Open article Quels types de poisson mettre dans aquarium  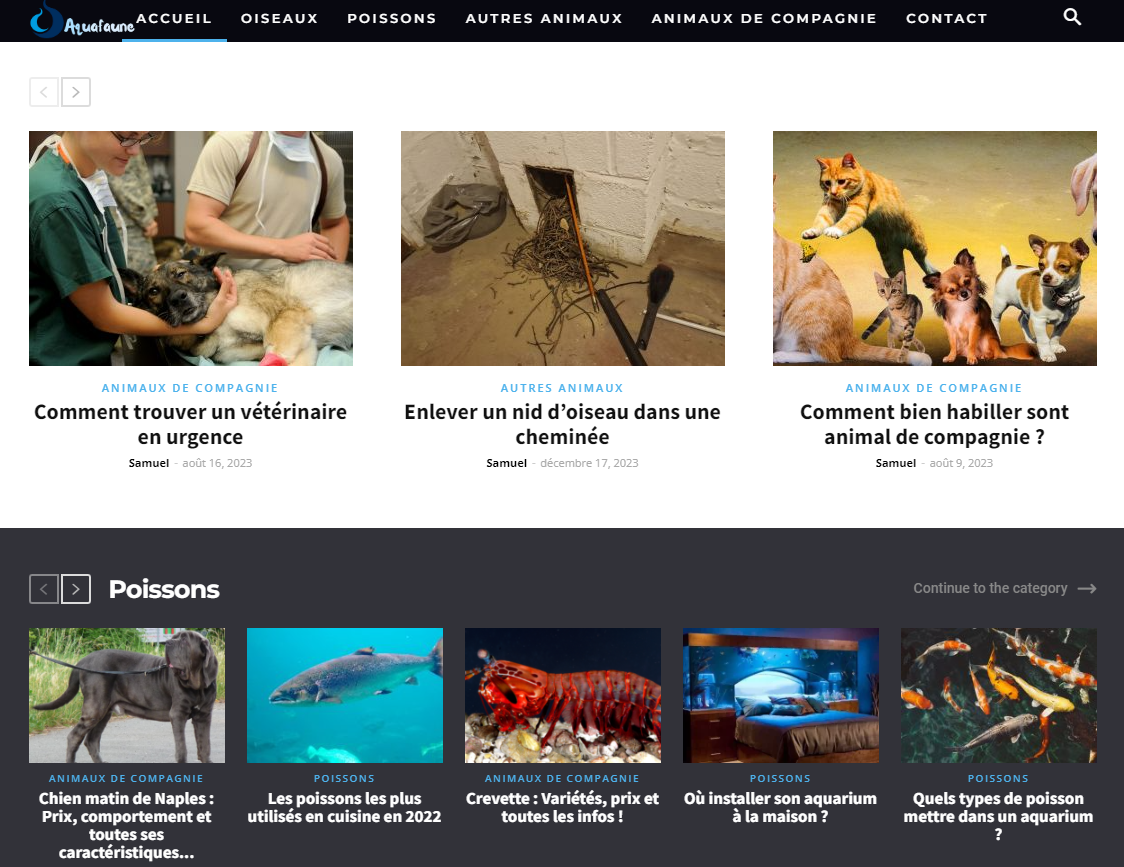[999, 816]
